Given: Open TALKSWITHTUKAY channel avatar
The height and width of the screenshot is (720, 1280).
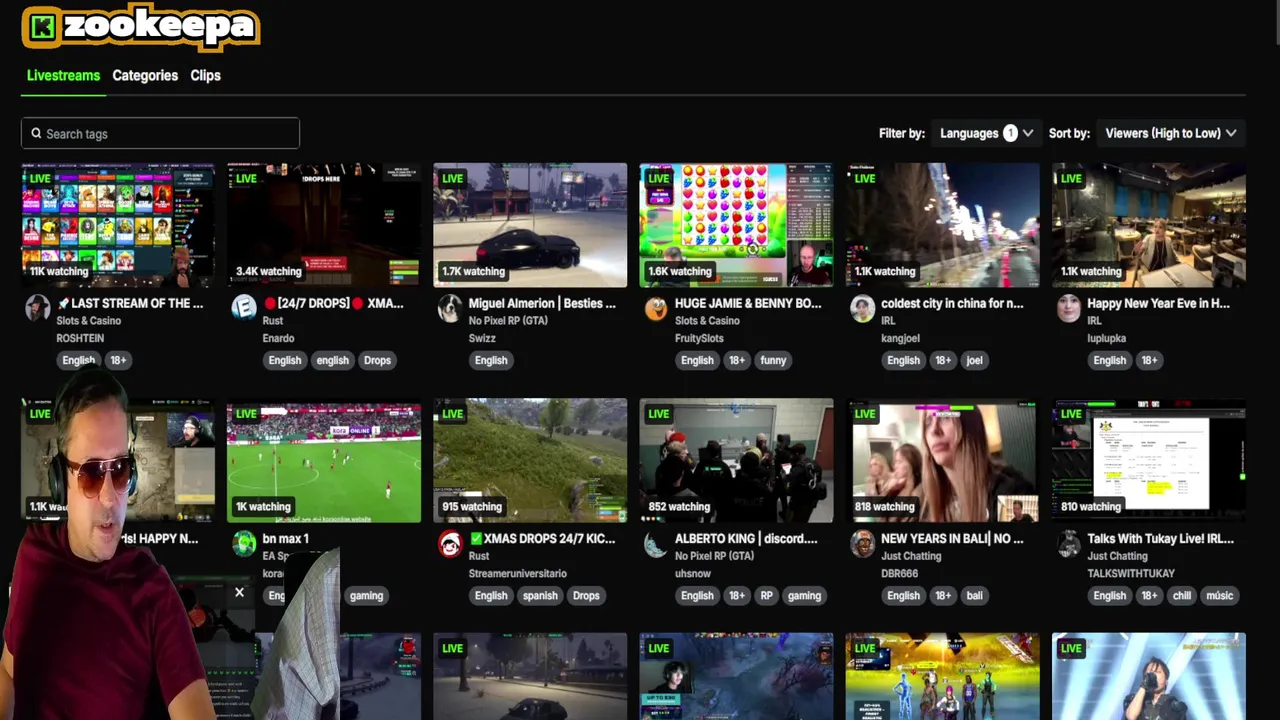Looking at the screenshot, I should click(x=1068, y=543).
